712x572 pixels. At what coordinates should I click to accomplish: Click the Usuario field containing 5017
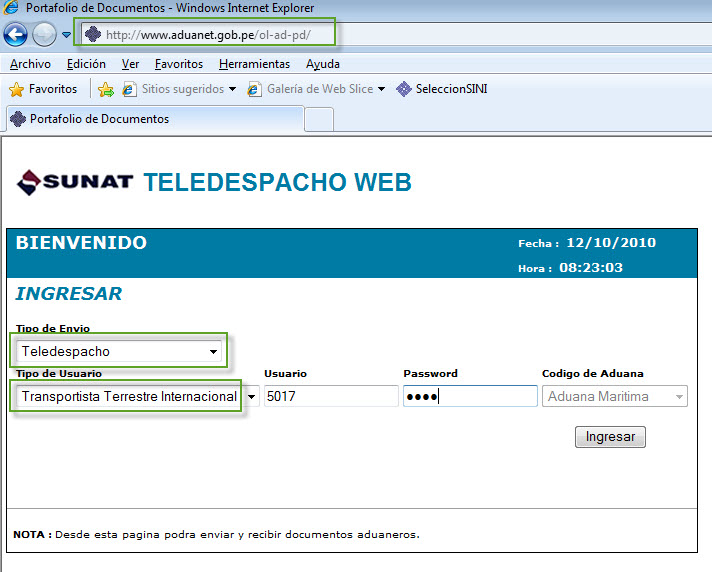[x=331, y=396]
